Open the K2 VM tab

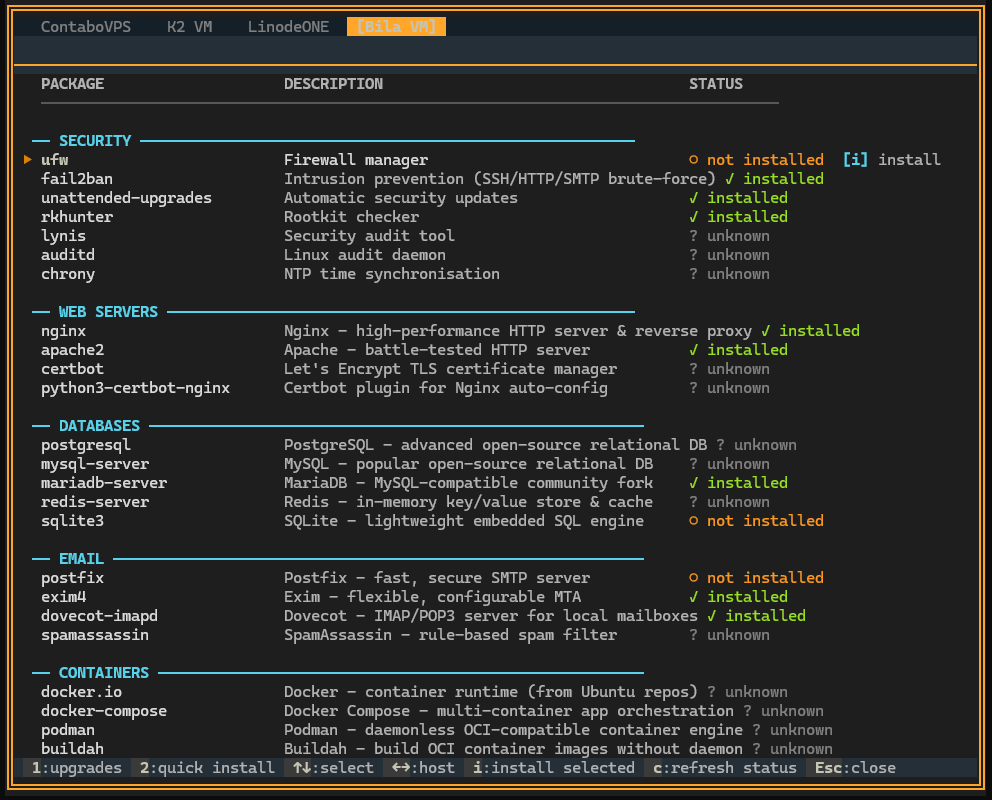tap(189, 26)
